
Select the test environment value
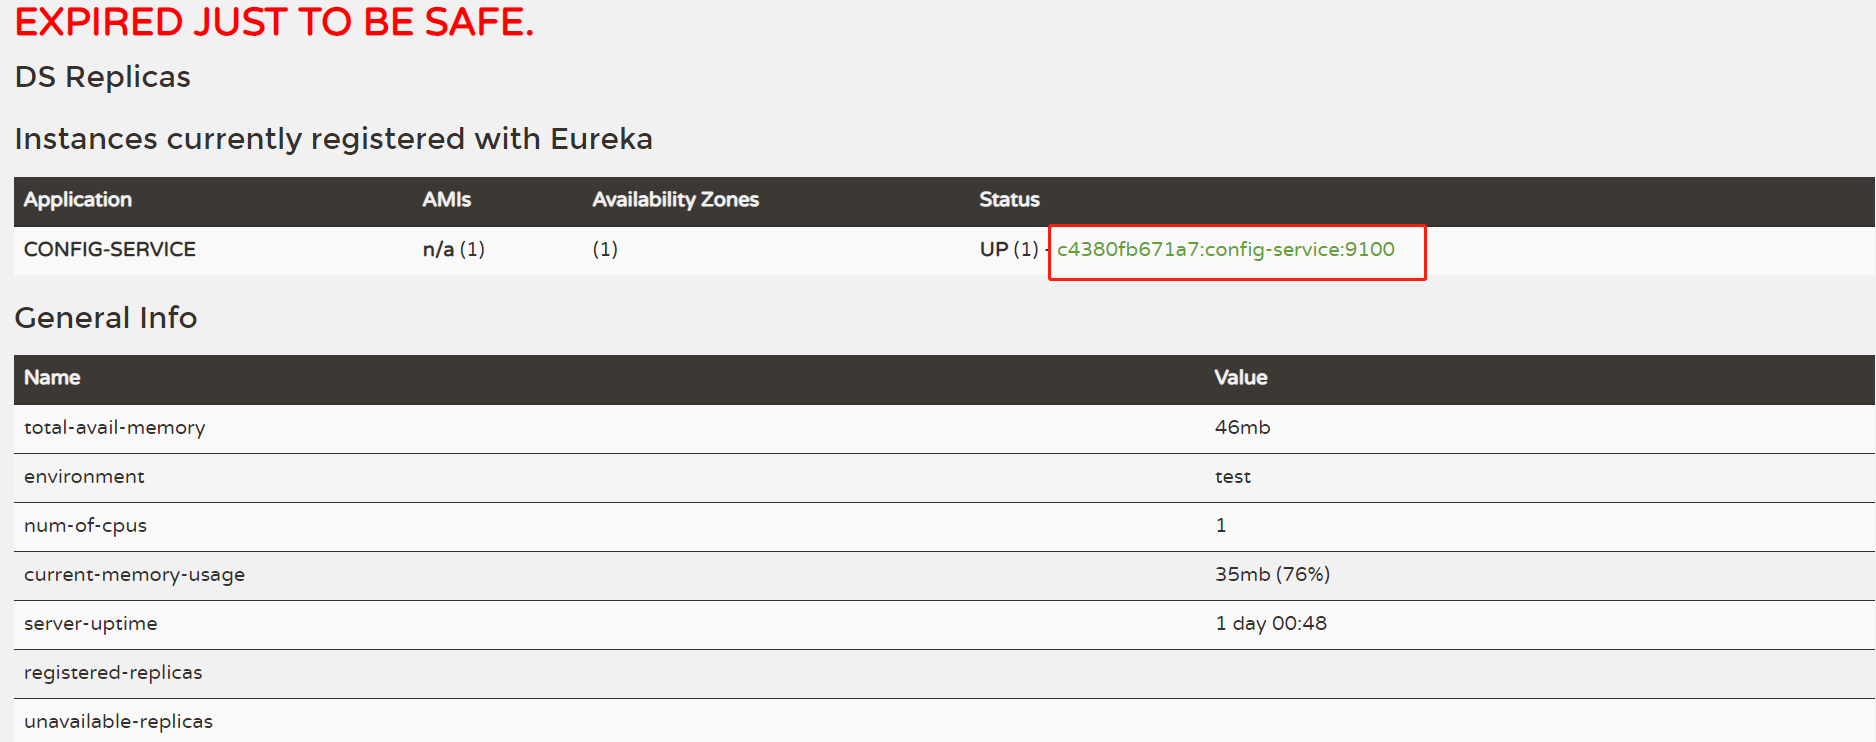pos(1232,477)
